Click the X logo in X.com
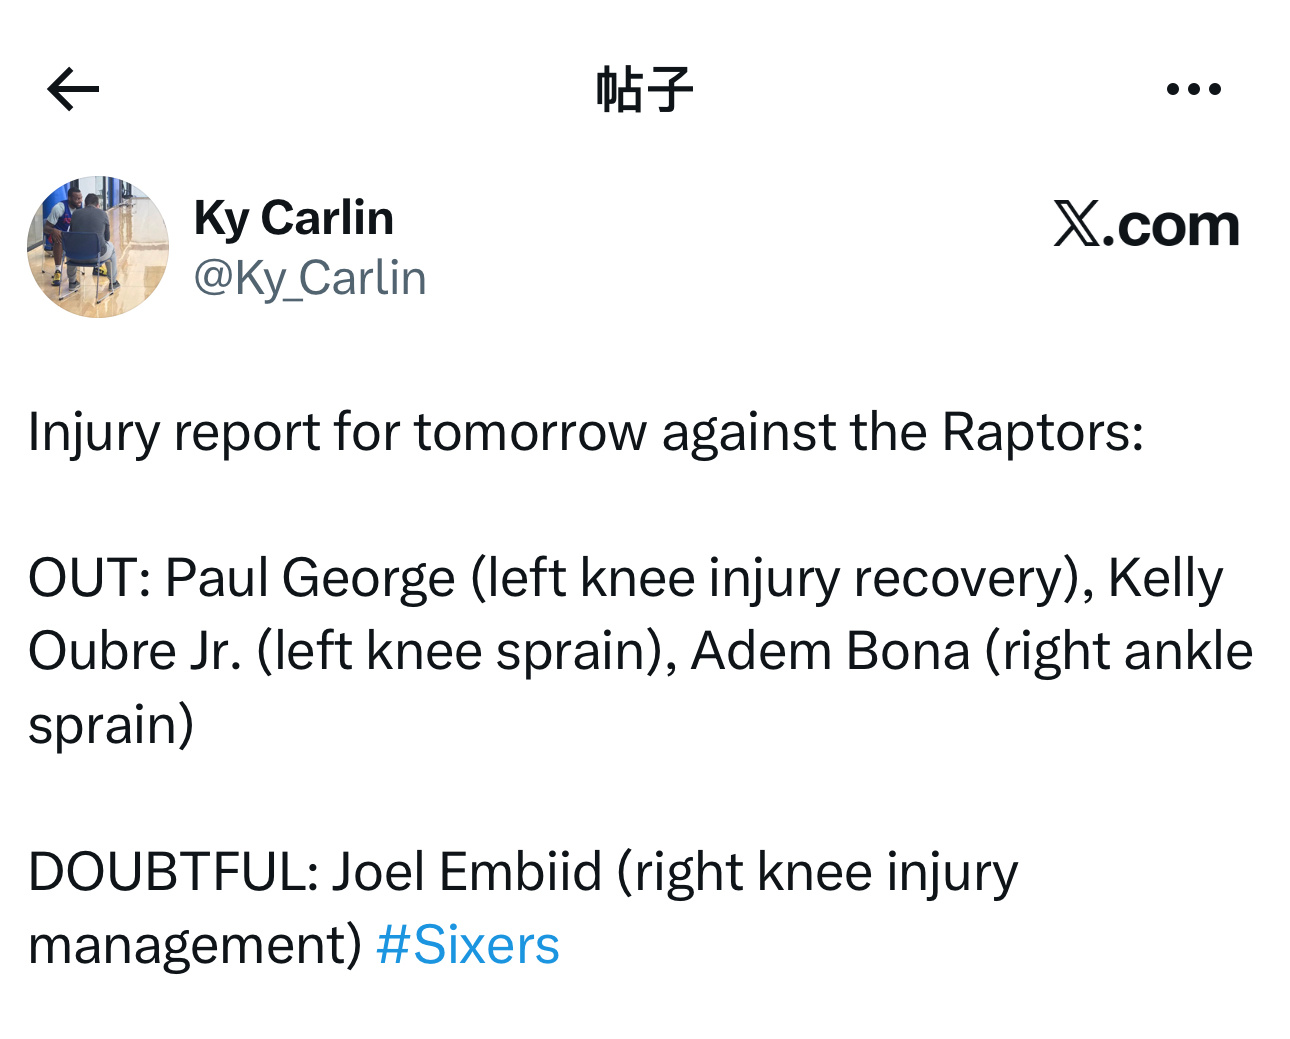Screen dimensions: 1290x1039 click(1076, 224)
